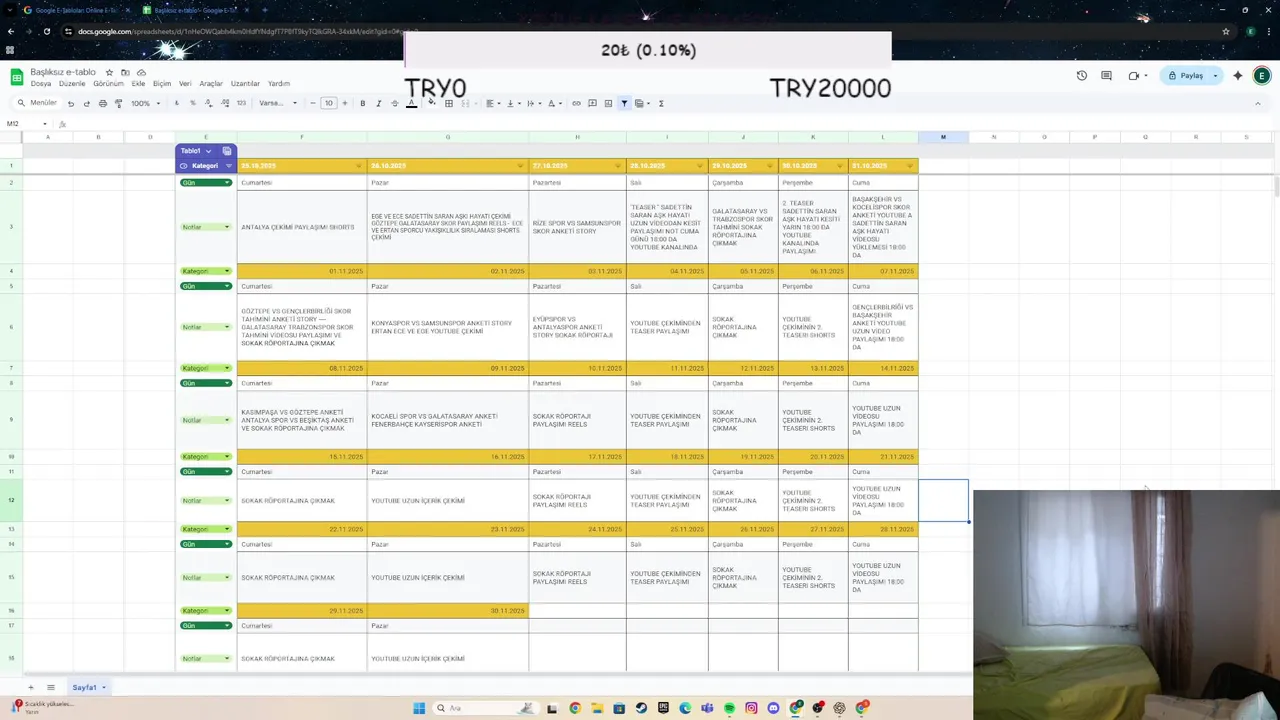
Task: Decrease font size with minus button
Action: pos(312,103)
